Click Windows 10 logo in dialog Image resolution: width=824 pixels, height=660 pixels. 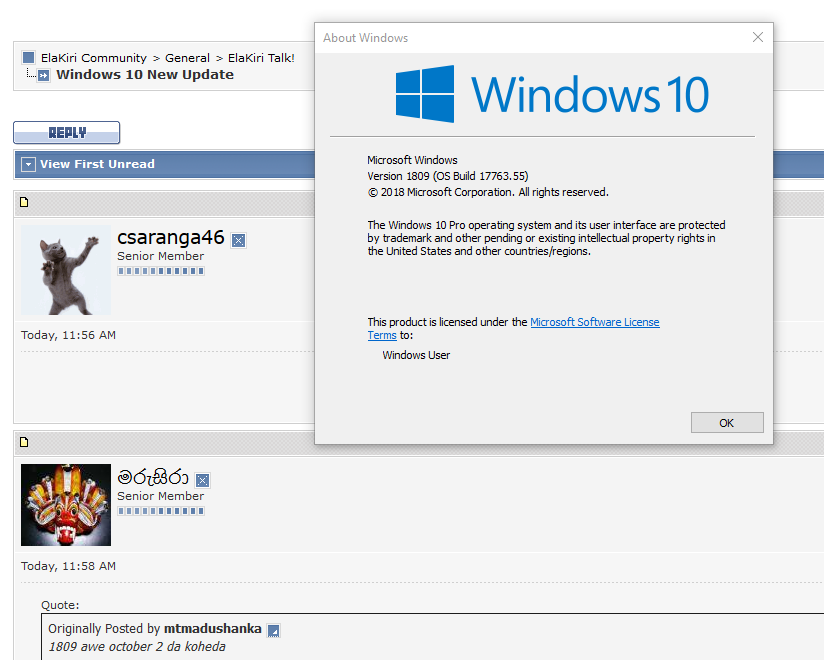tap(552, 94)
